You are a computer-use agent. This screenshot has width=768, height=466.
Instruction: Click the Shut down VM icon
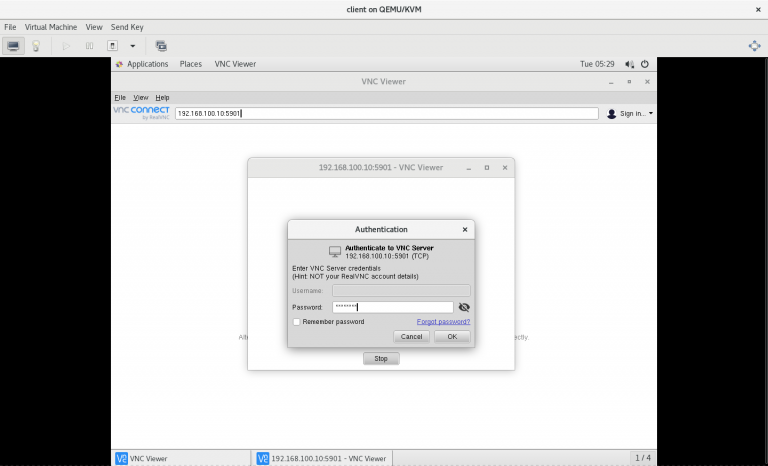click(112, 46)
